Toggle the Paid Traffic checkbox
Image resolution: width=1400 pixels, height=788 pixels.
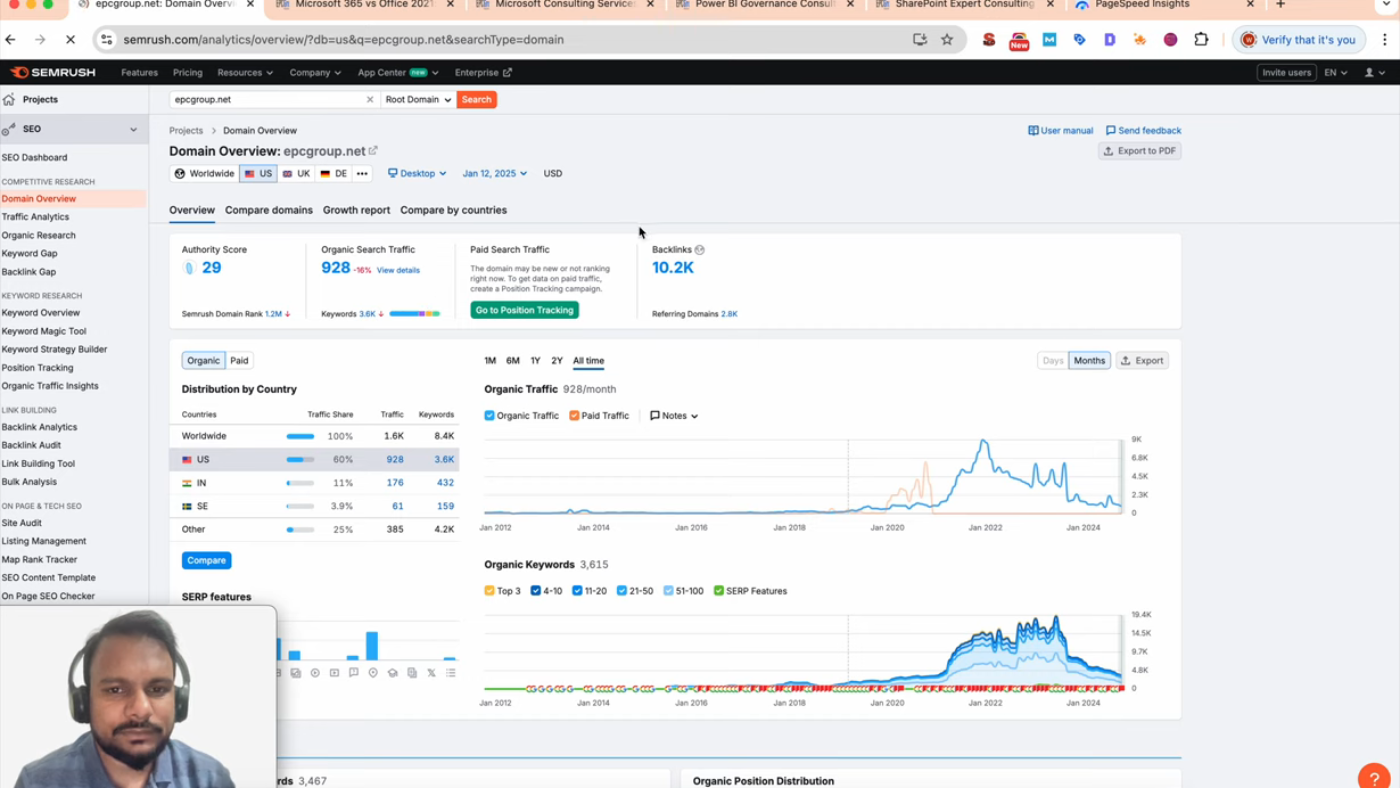point(574,416)
